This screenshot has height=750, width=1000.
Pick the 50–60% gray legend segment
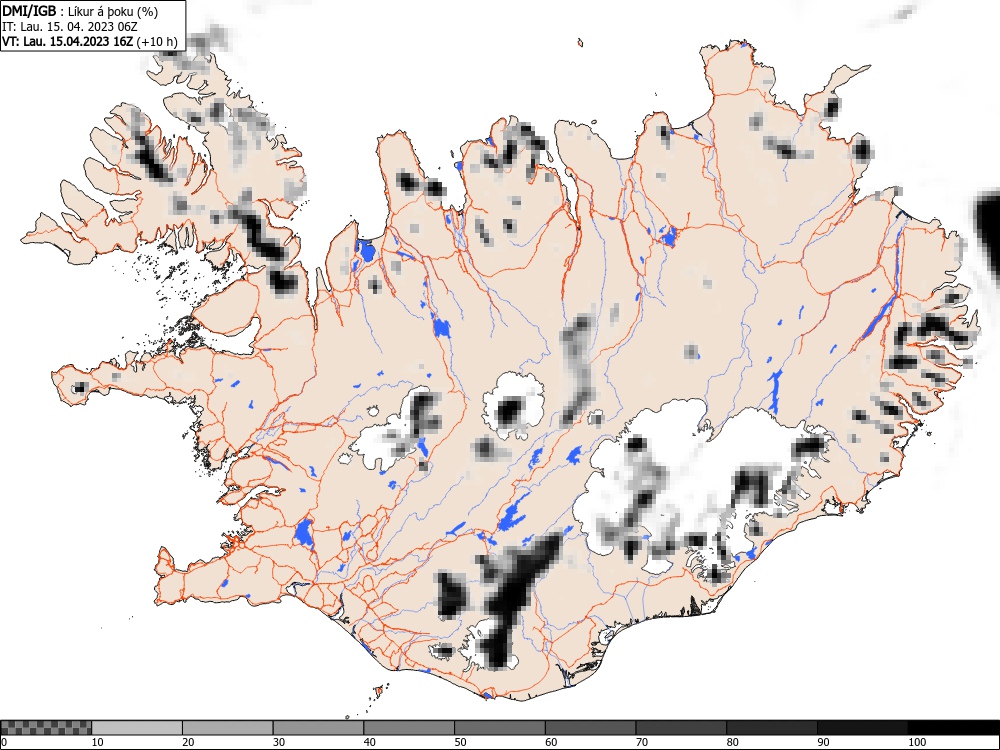500,728
